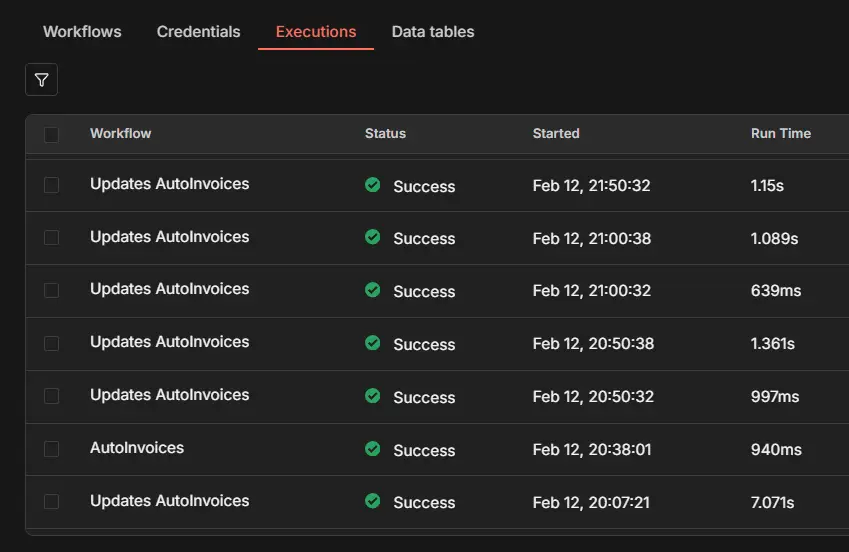Click the Run Time column header
Screen dimensions: 849x552
781,133
